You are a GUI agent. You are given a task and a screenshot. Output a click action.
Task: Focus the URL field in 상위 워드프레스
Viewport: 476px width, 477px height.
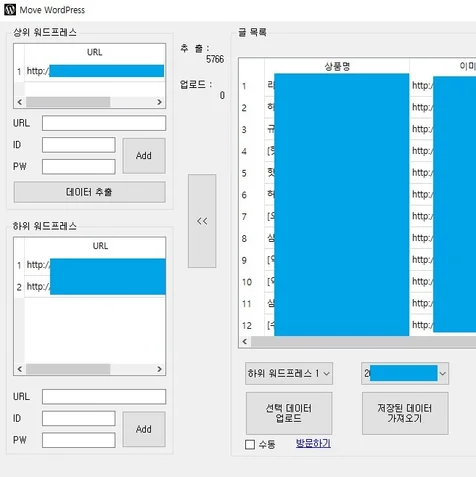104,123
